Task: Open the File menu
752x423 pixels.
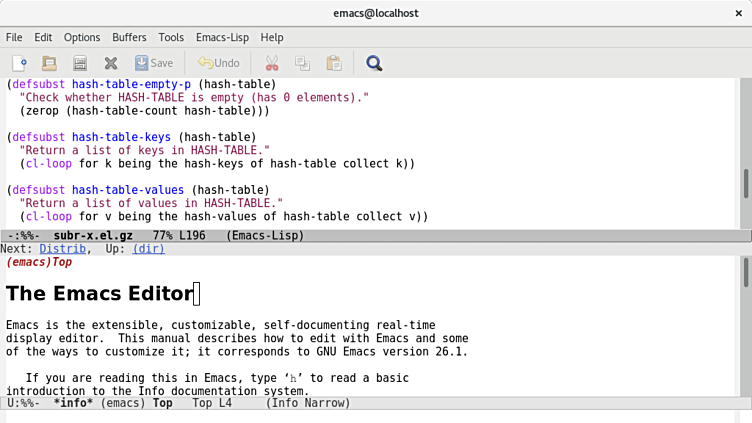Action: point(14,37)
